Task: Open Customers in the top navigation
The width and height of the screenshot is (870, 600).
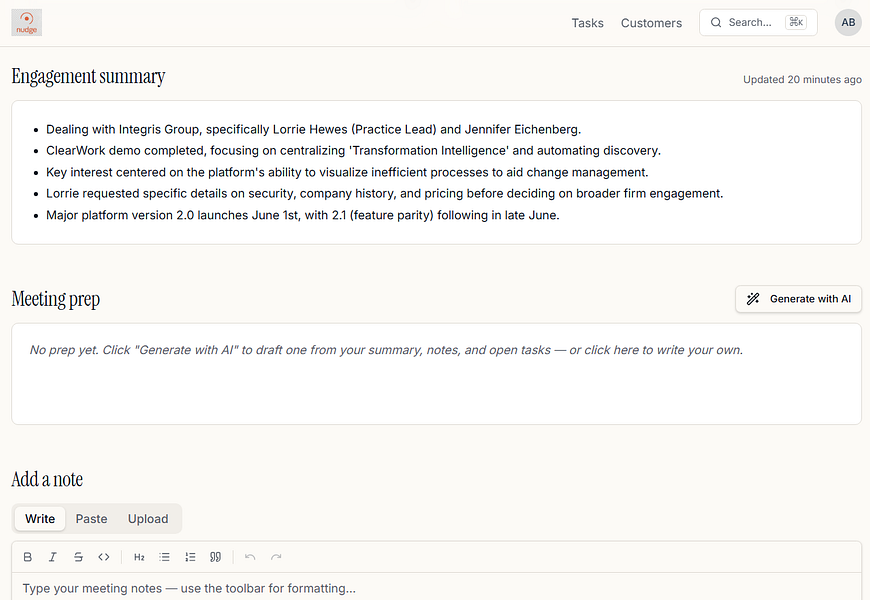Action: click(651, 23)
